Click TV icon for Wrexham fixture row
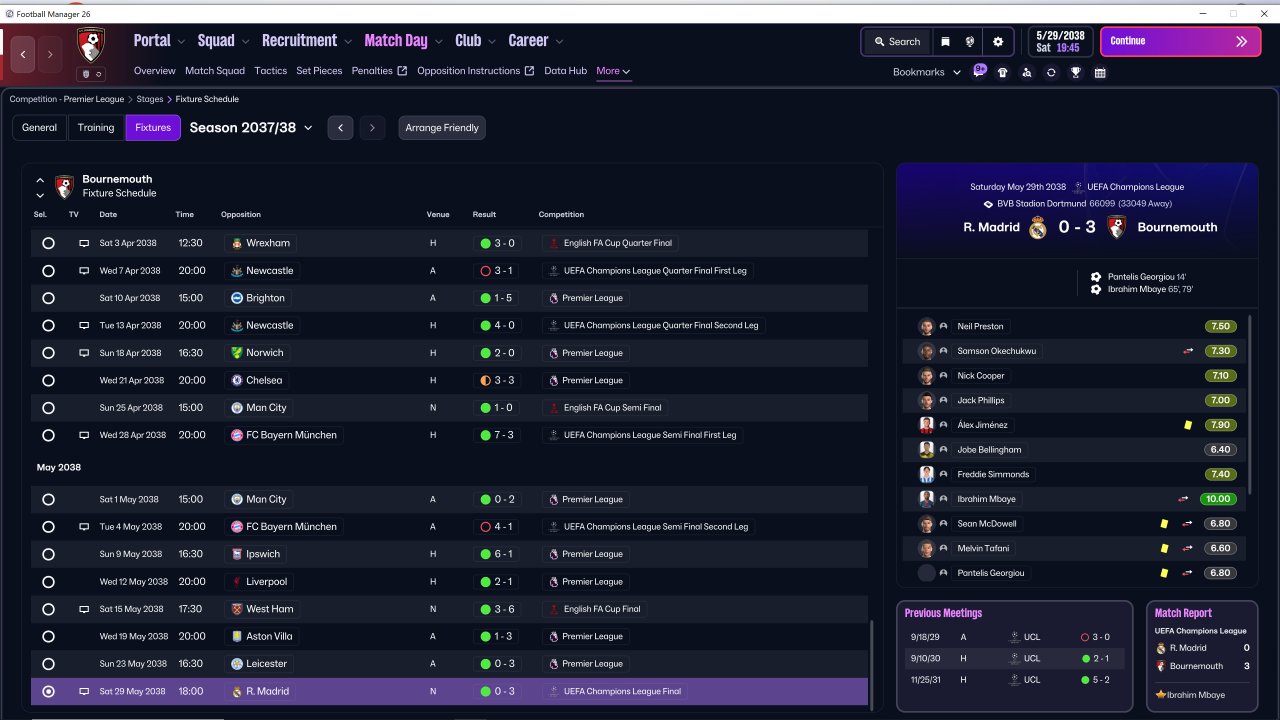The width and height of the screenshot is (1280, 720). coord(84,243)
